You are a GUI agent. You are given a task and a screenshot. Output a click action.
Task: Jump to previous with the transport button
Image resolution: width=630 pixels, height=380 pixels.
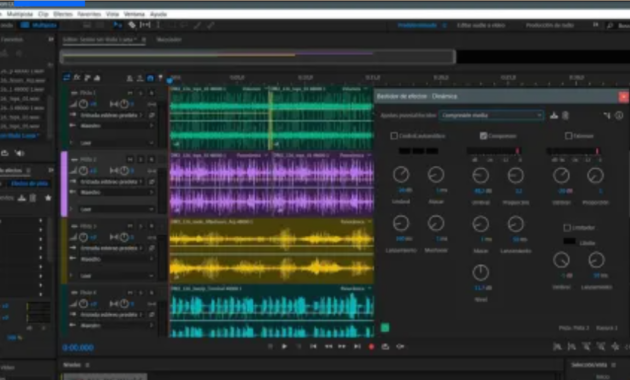pyautogui.click(x=313, y=346)
